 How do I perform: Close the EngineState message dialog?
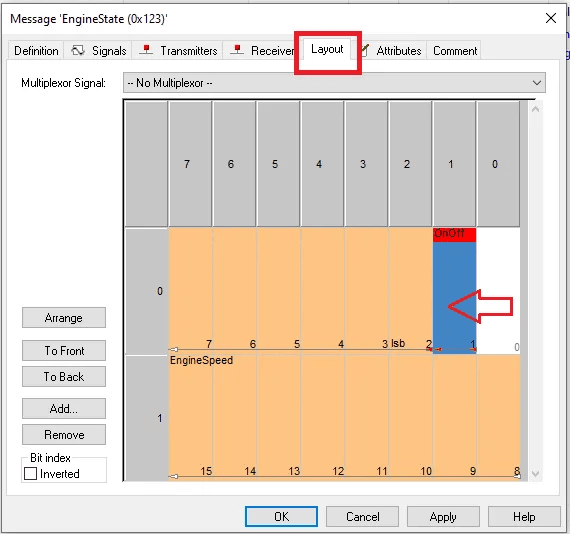tap(551, 18)
